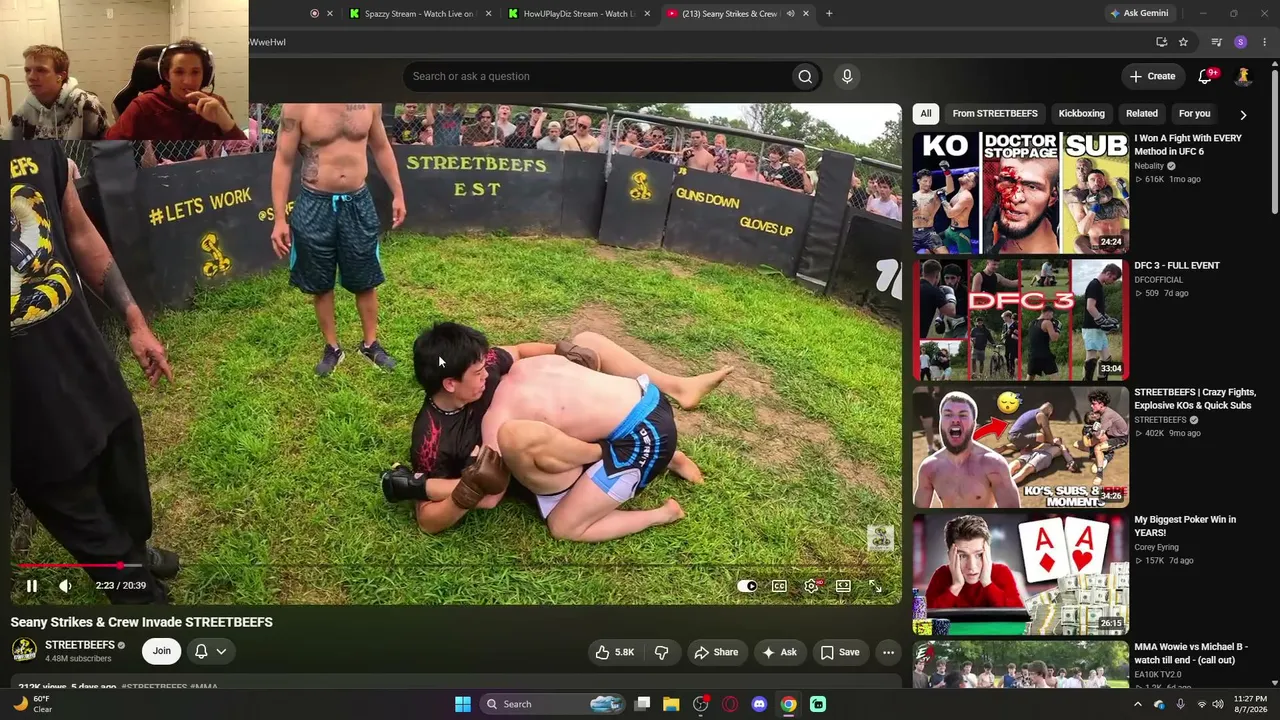Click the Ask button under the video
The width and height of the screenshot is (1280, 720).
point(779,652)
